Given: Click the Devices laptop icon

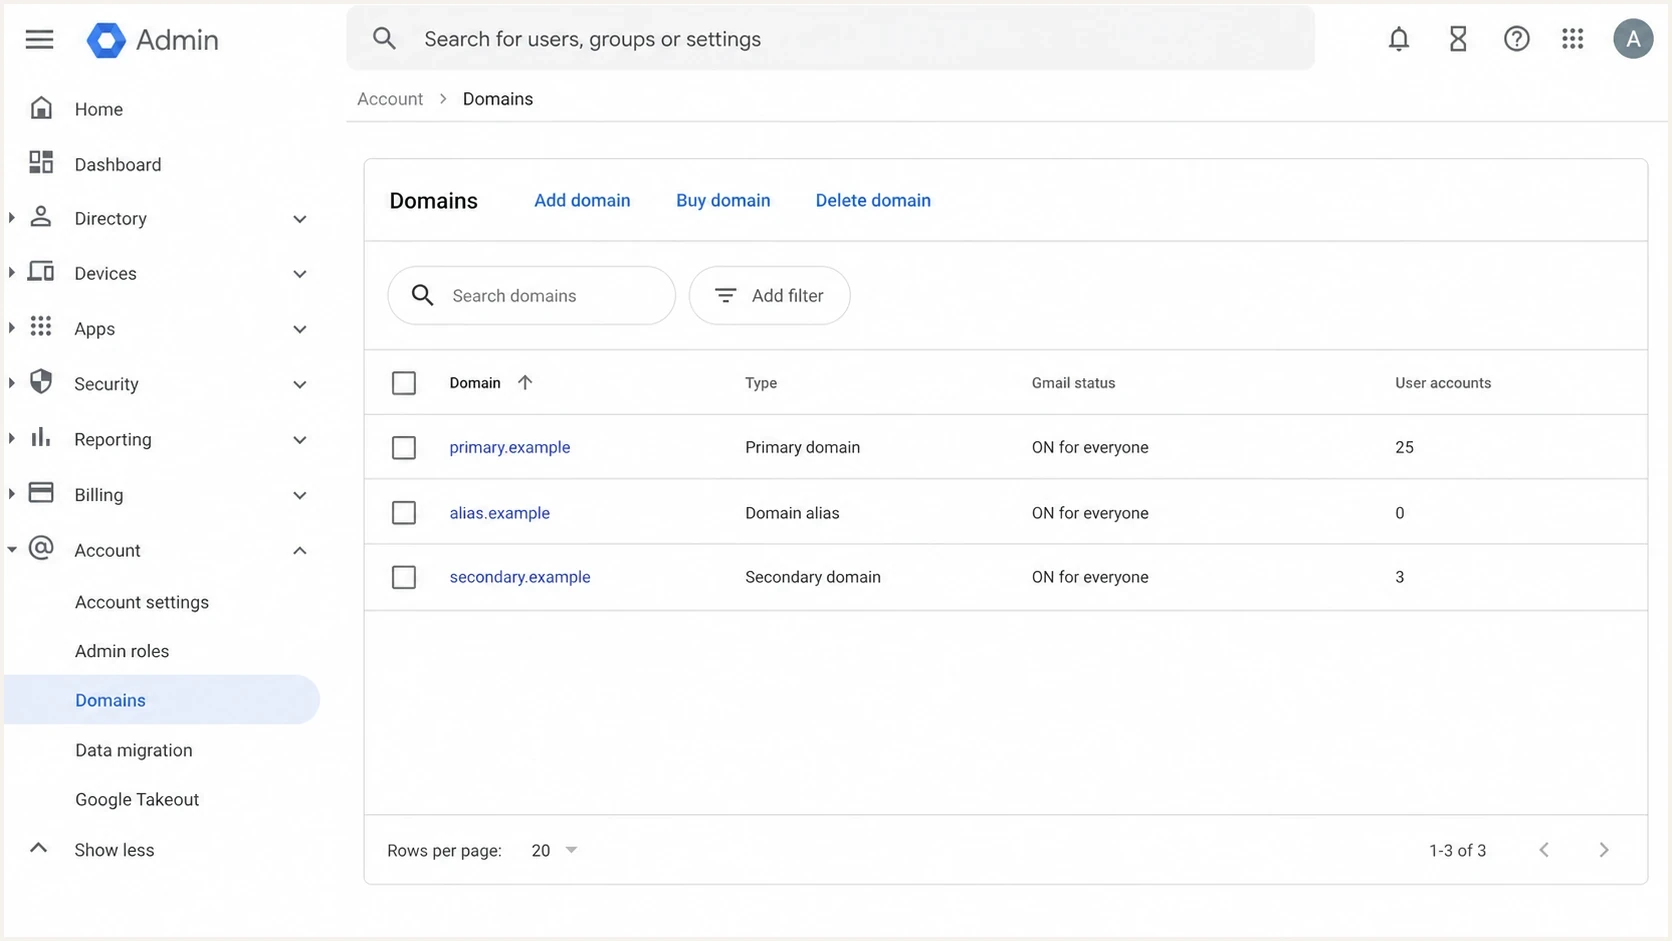Looking at the screenshot, I should coord(41,271).
